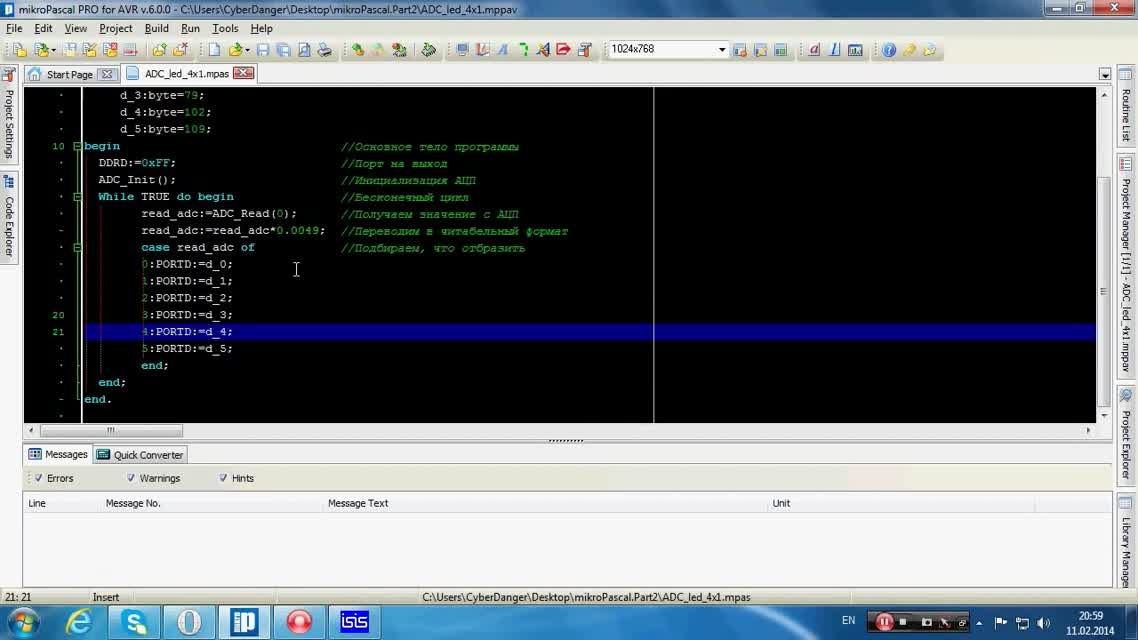
Task: Open the editor tabs list dropdown arrow
Action: point(1105,74)
